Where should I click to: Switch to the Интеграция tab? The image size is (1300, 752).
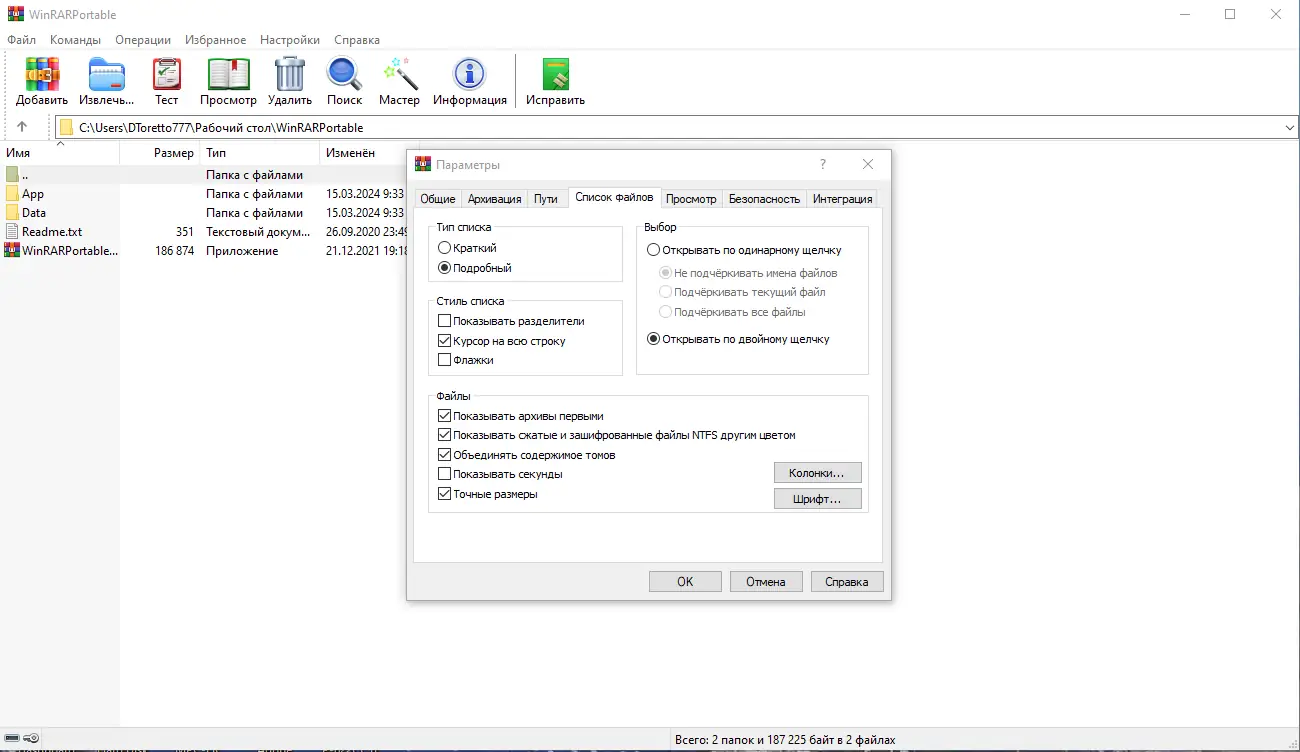pos(843,199)
